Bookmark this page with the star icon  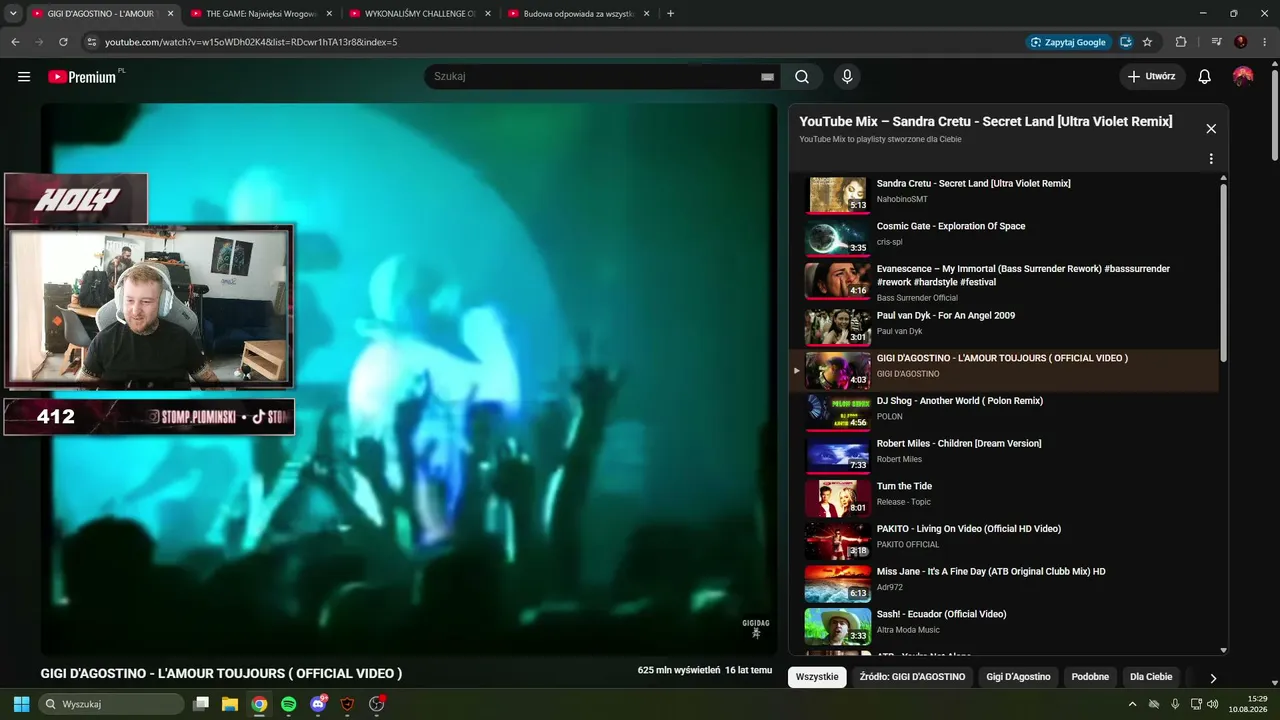[1147, 42]
